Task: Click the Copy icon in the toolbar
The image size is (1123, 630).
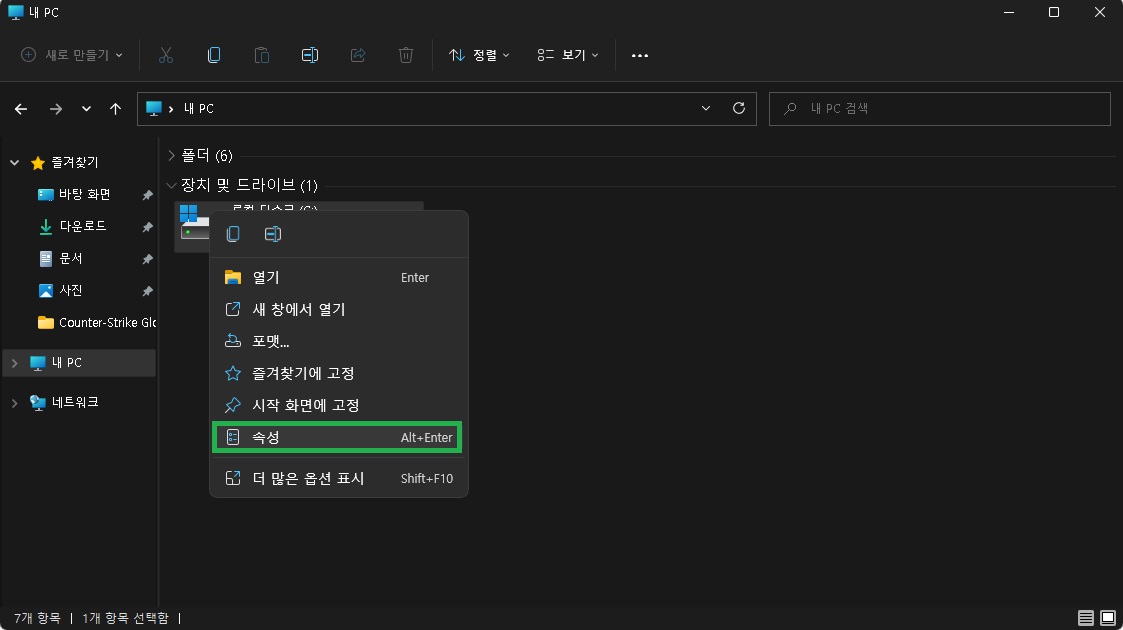Action: click(213, 55)
